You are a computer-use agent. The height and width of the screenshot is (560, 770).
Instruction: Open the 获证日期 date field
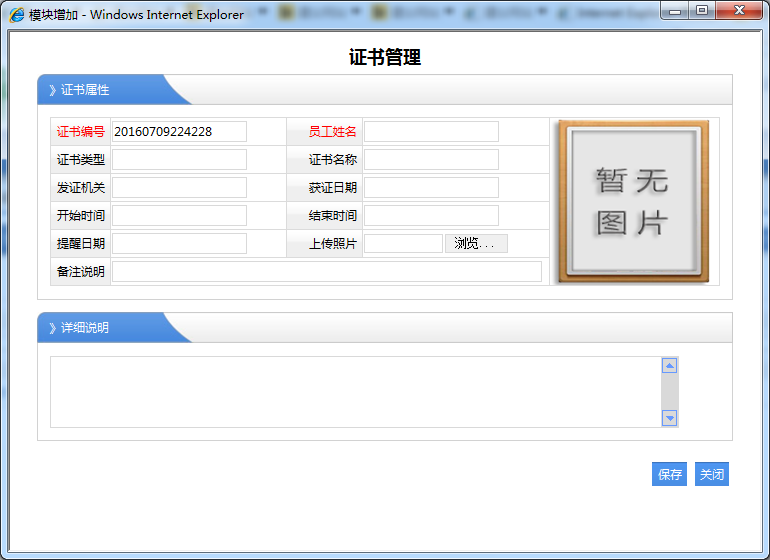(431, 188)
